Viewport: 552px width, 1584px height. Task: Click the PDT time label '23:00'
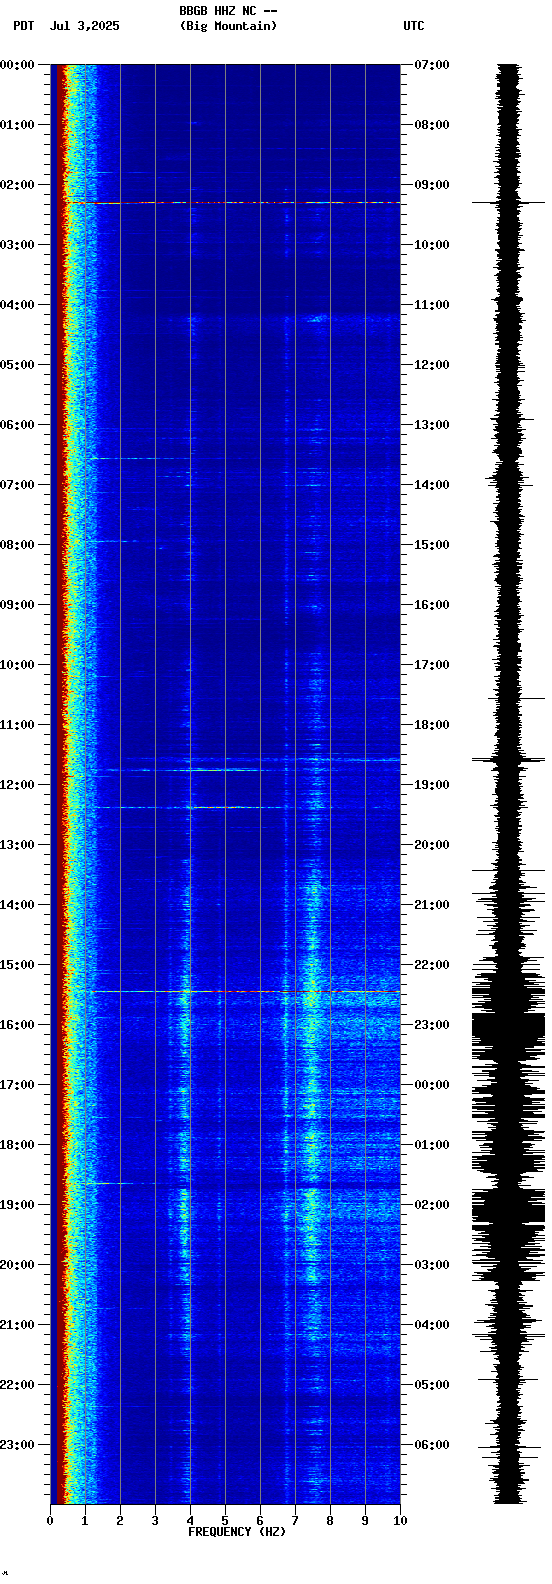tap(17, 1445)
